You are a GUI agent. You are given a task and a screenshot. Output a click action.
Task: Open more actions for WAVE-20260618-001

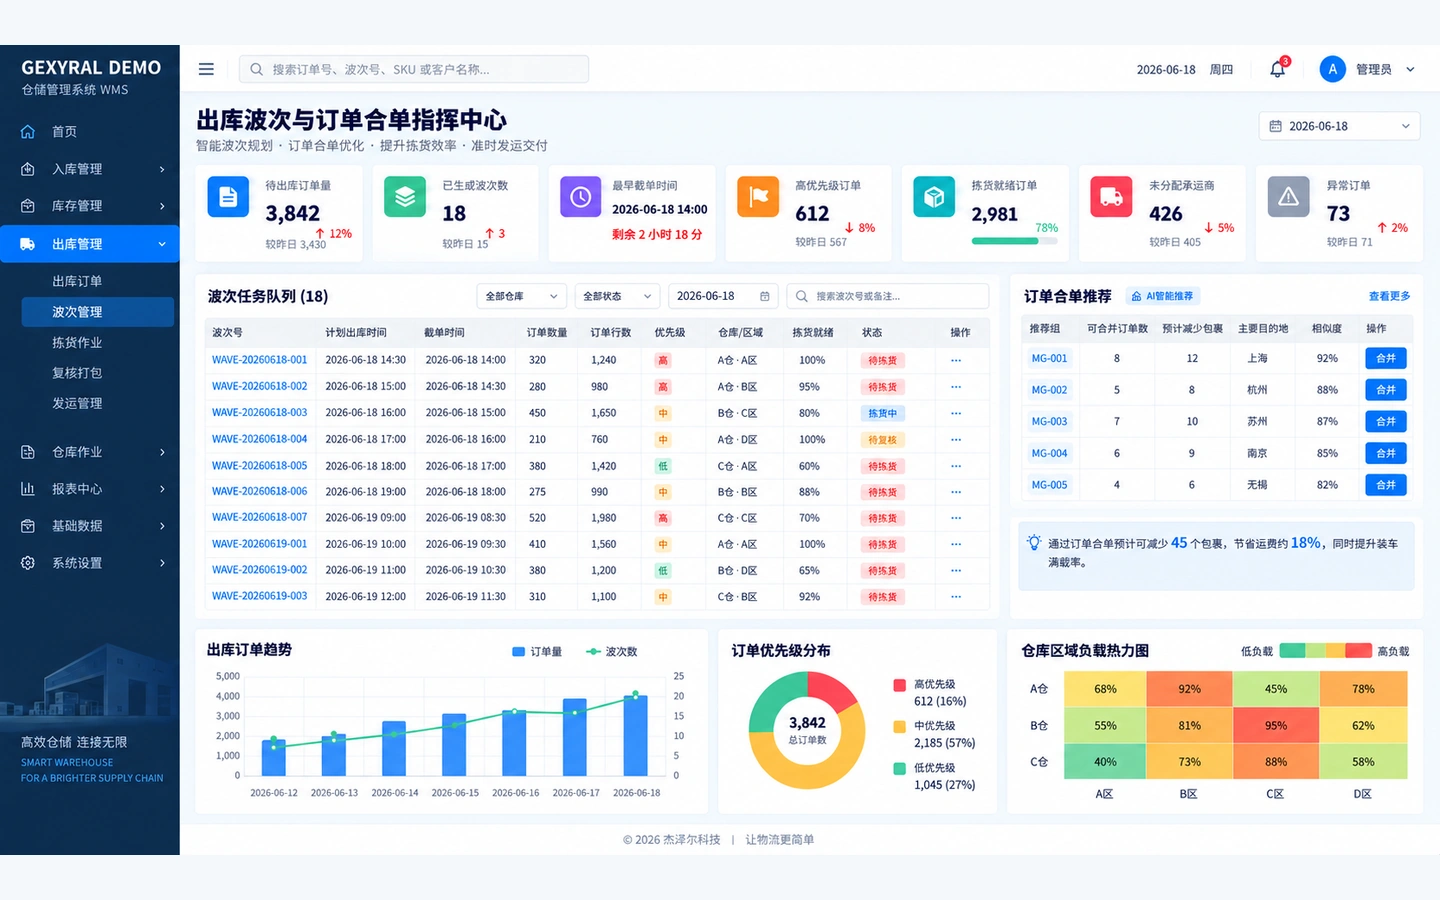(956, 361)
